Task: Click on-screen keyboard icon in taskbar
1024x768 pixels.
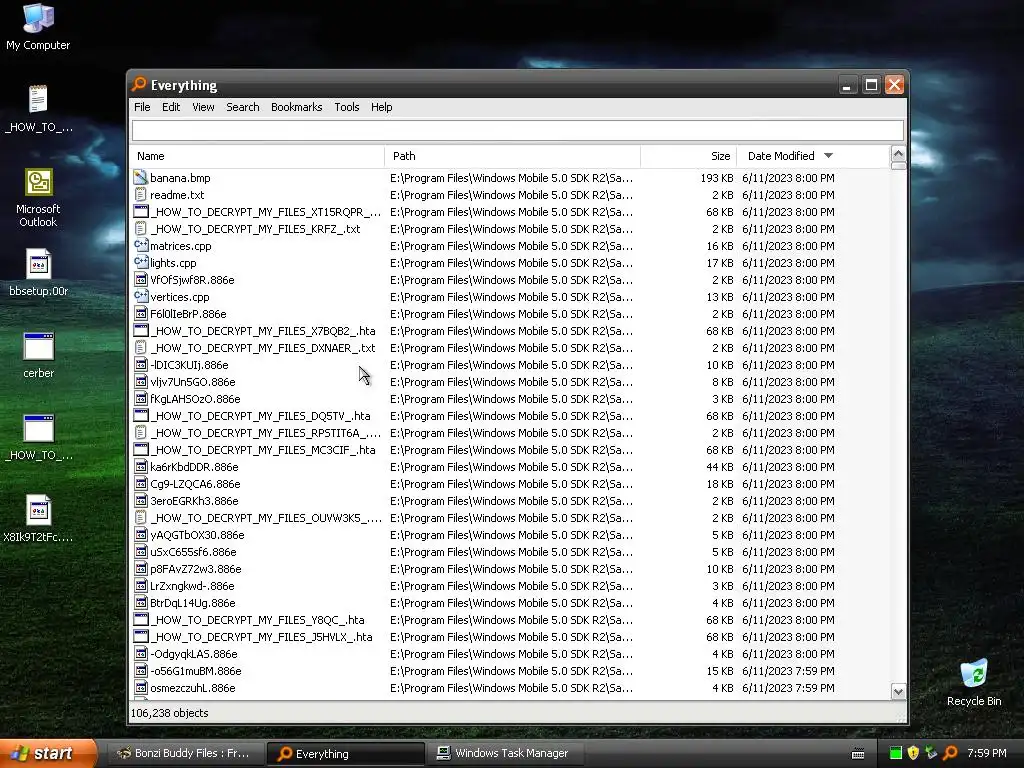Action: coord(858,754)
